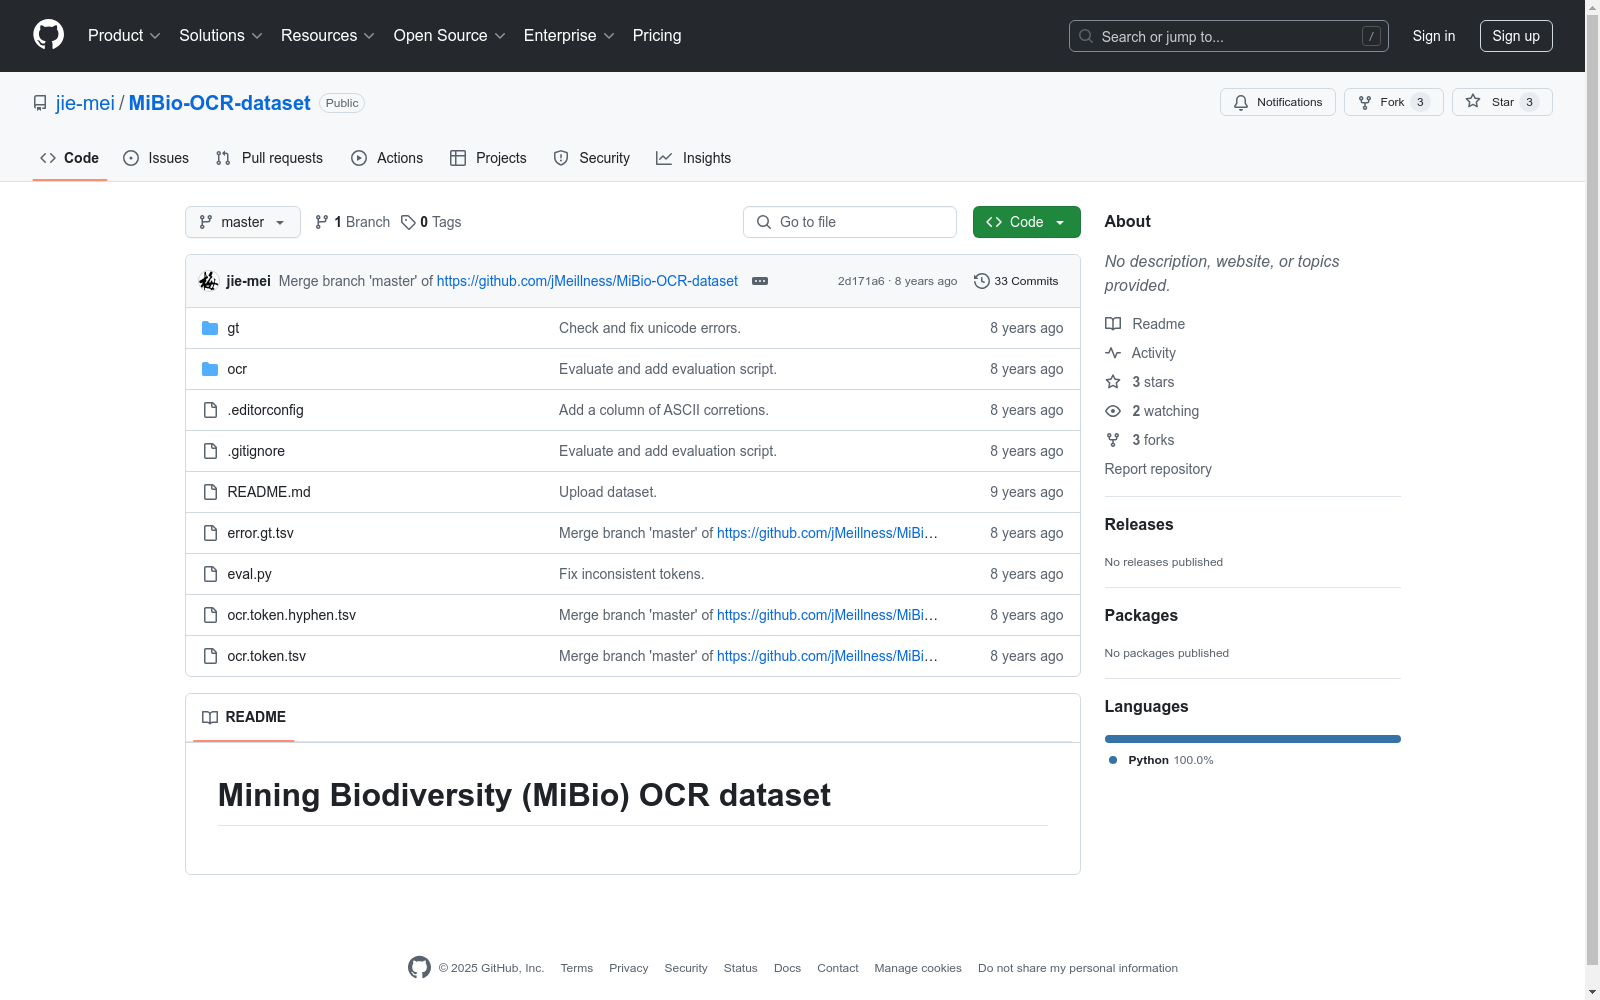Click the star icon beside 3 stars

[x=1113, y=382]
